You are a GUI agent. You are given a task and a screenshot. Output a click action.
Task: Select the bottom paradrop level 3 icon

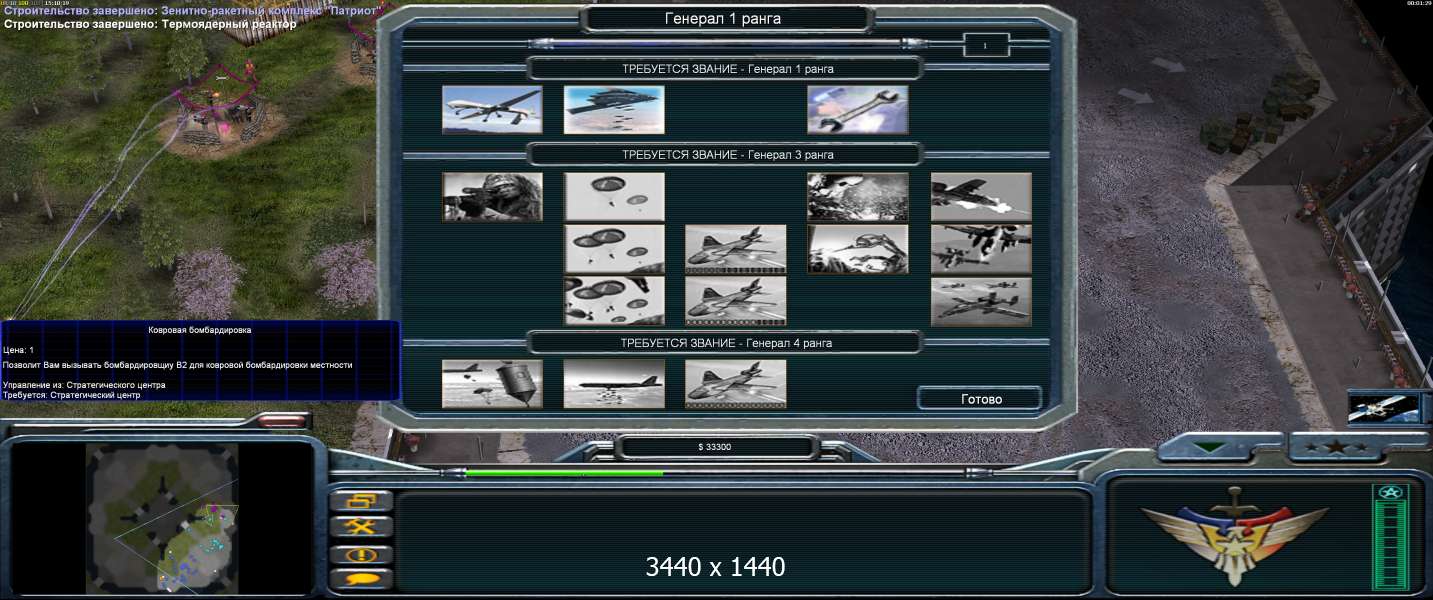[614, 301]
